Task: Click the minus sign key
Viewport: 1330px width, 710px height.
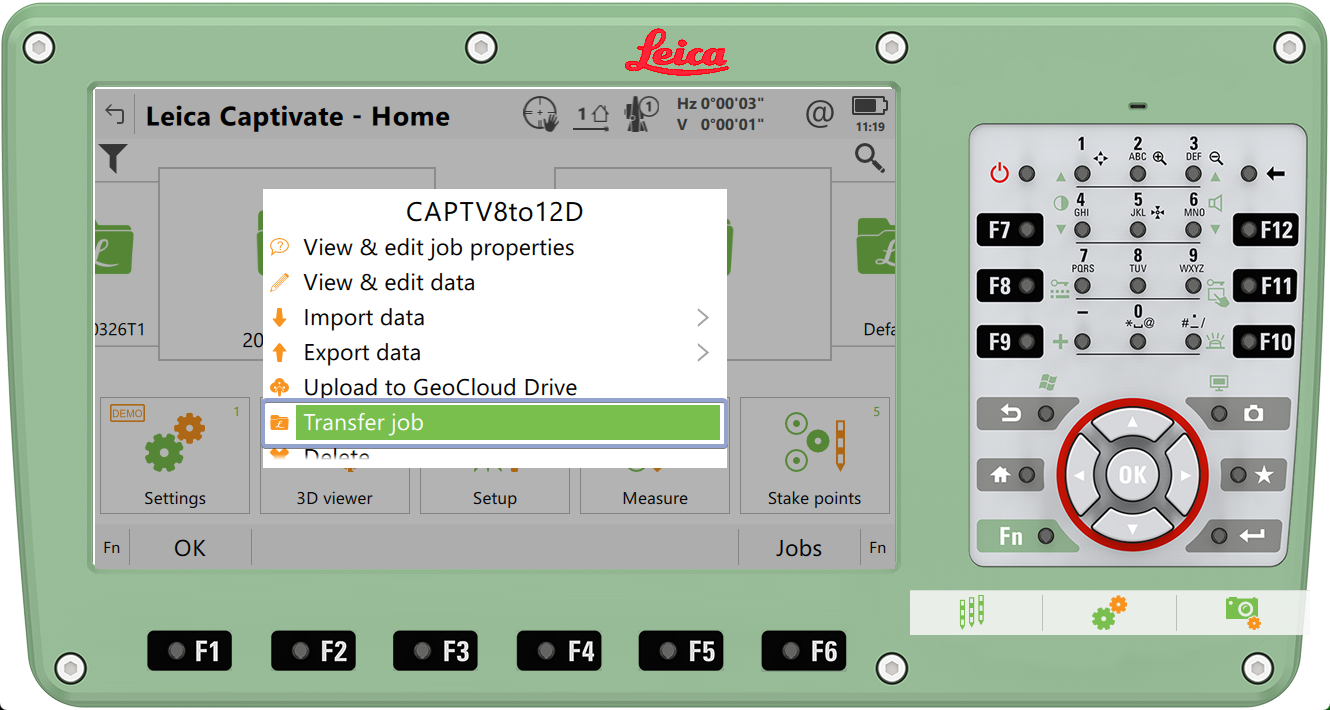Action: pyautogui.click(x=1082, y=342)
